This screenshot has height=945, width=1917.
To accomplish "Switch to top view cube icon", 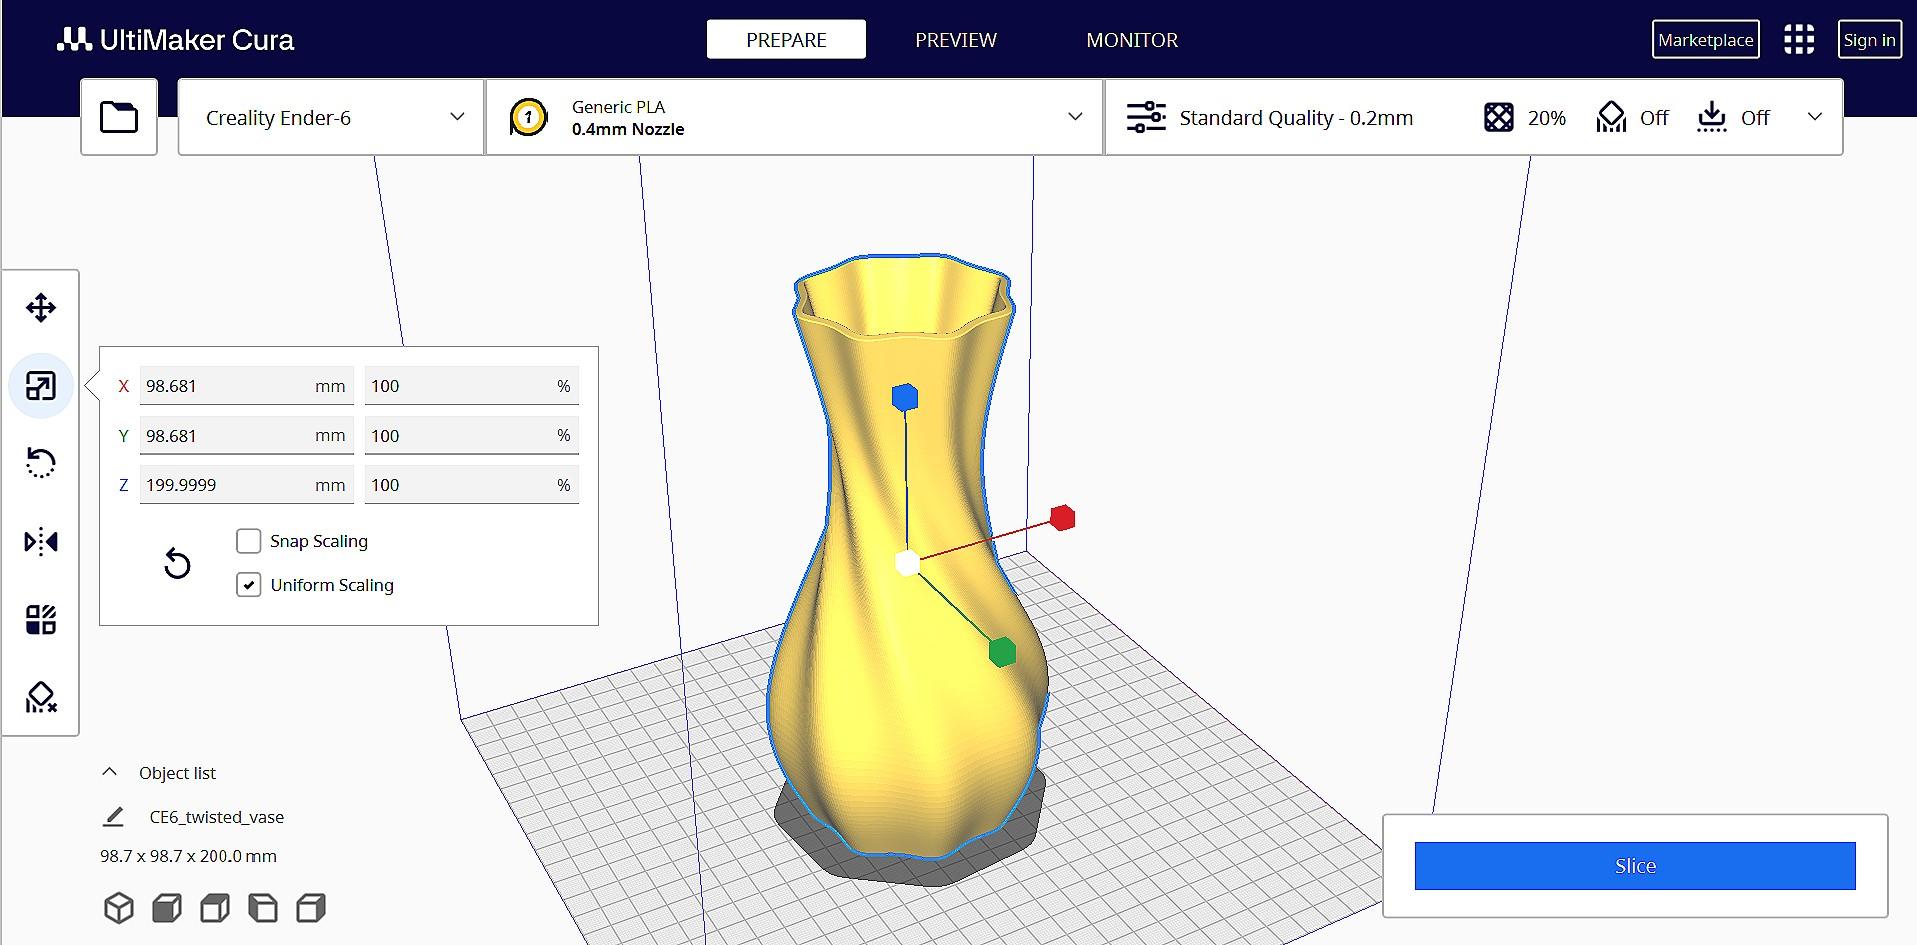I will (x=215, y=908).
